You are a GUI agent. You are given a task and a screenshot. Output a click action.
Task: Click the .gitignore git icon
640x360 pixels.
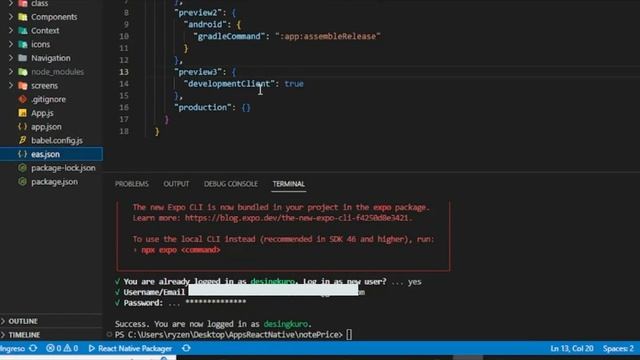(23, 99)
